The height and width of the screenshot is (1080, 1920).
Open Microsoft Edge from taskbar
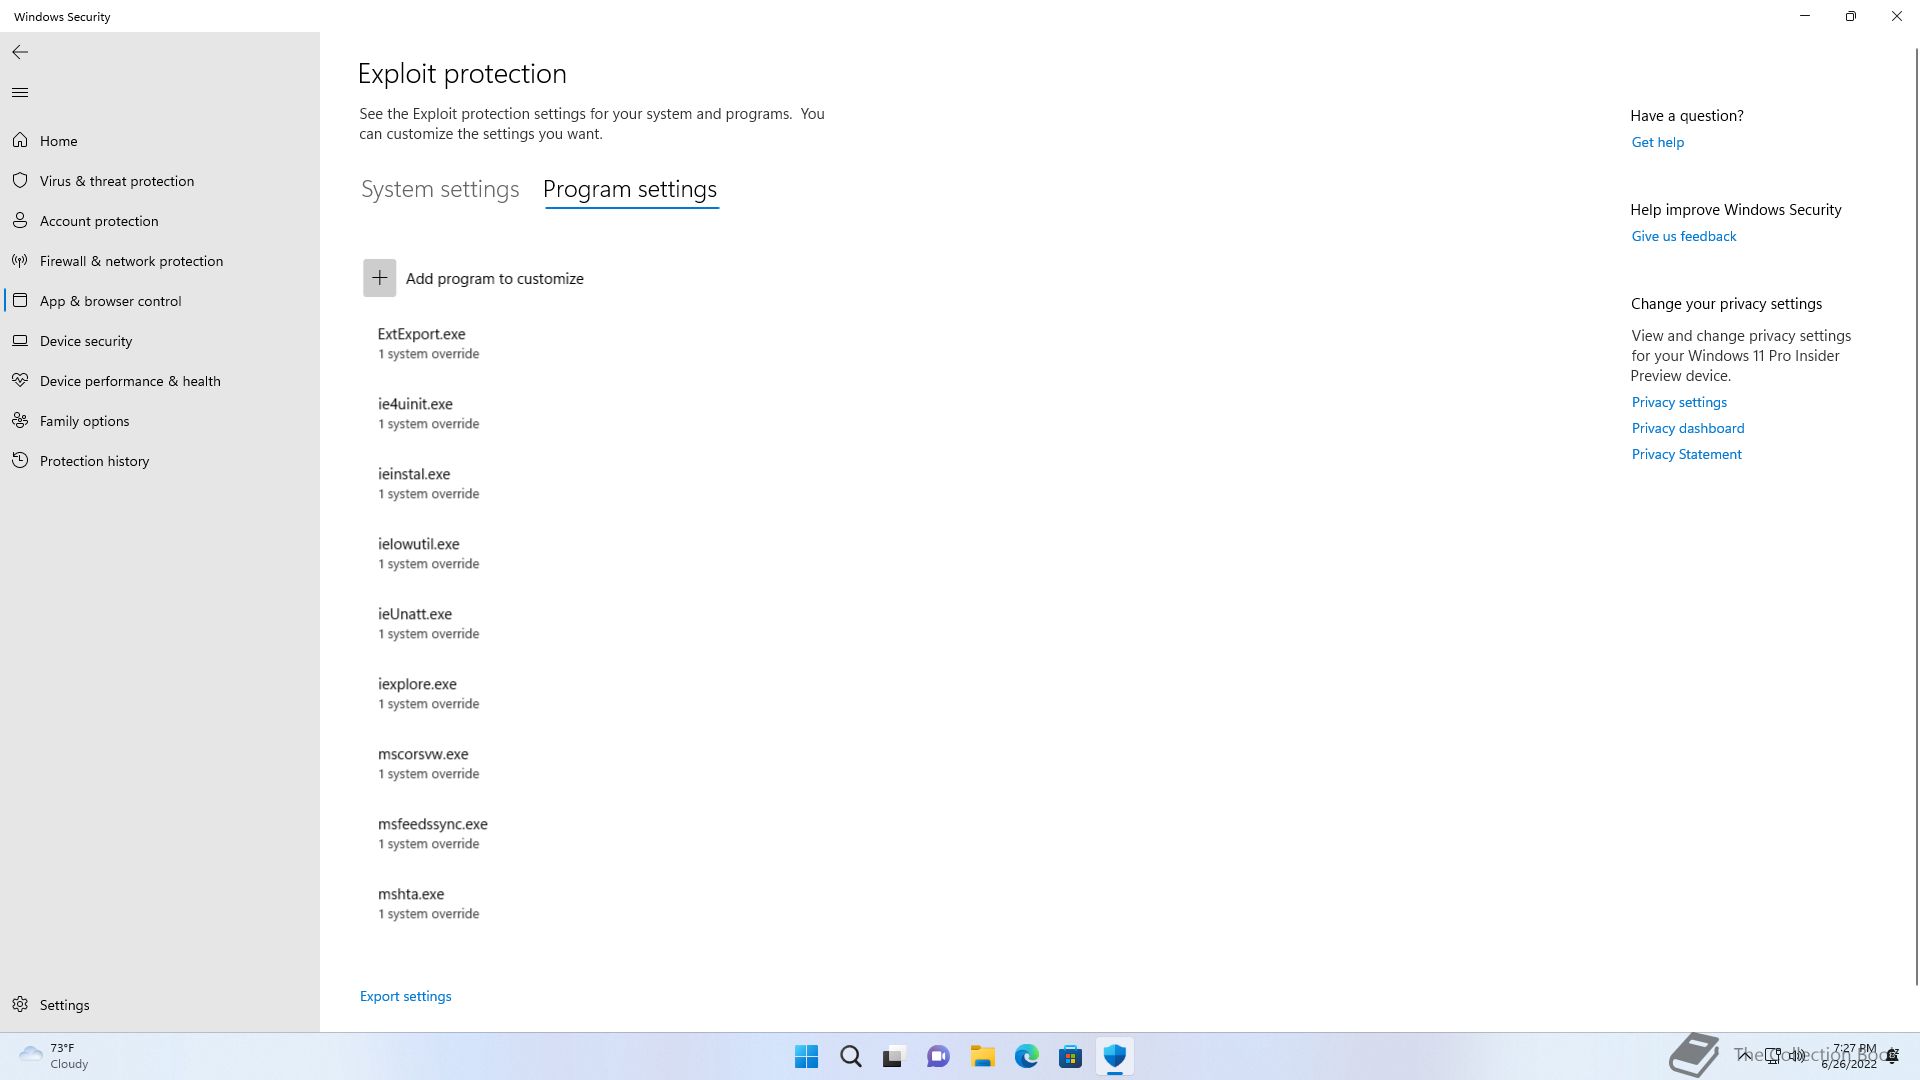tap(1026, 1056)
